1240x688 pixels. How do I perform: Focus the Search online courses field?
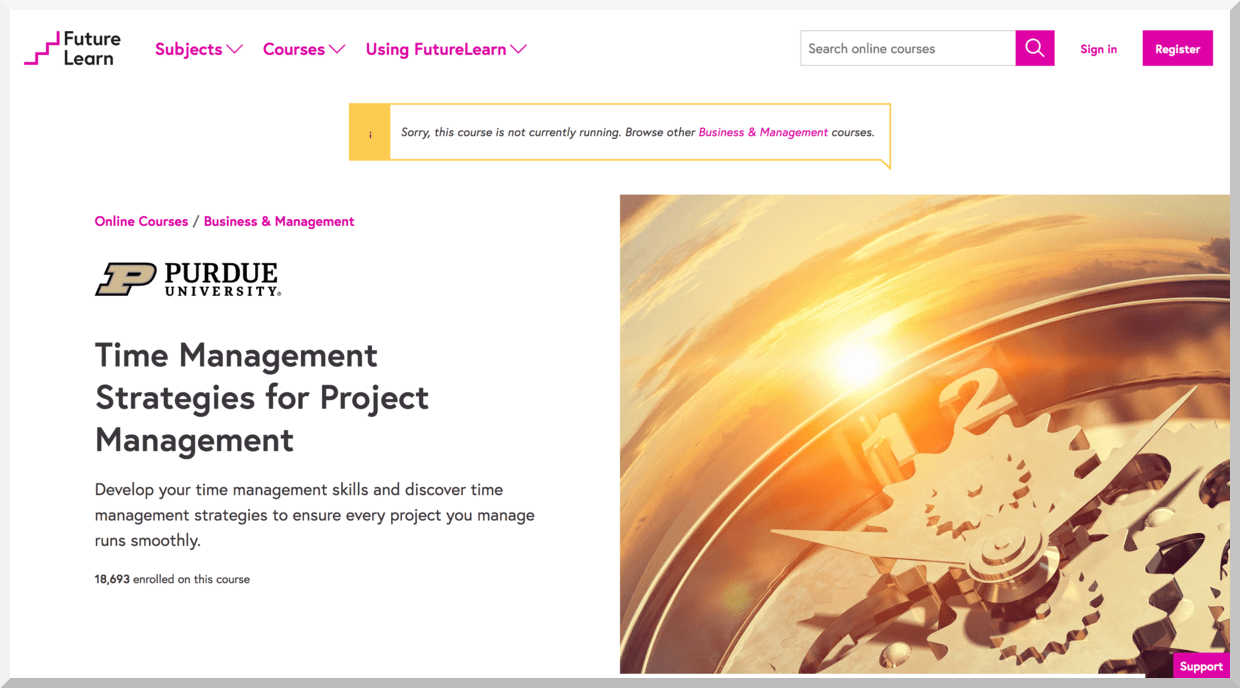pyautogui.click(x=907, y=48)
